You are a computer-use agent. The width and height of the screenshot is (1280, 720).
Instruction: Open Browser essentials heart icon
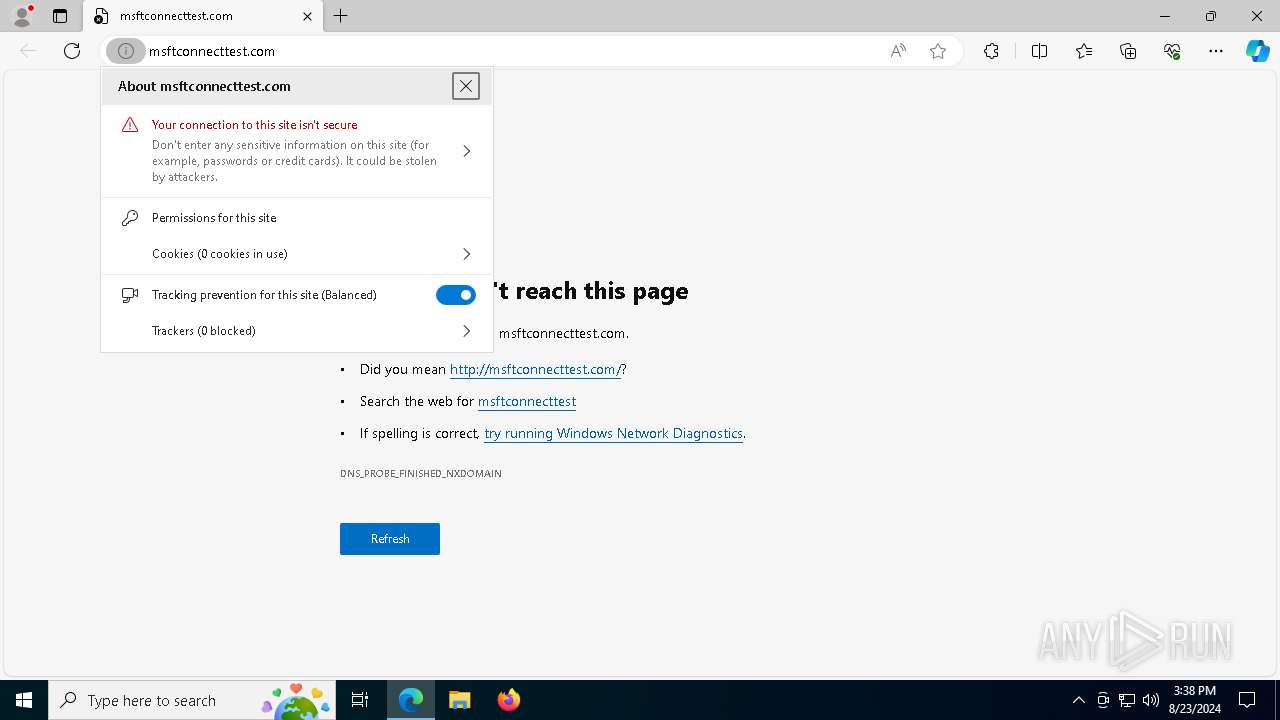pyautogui.click(x=1172, y=51)
